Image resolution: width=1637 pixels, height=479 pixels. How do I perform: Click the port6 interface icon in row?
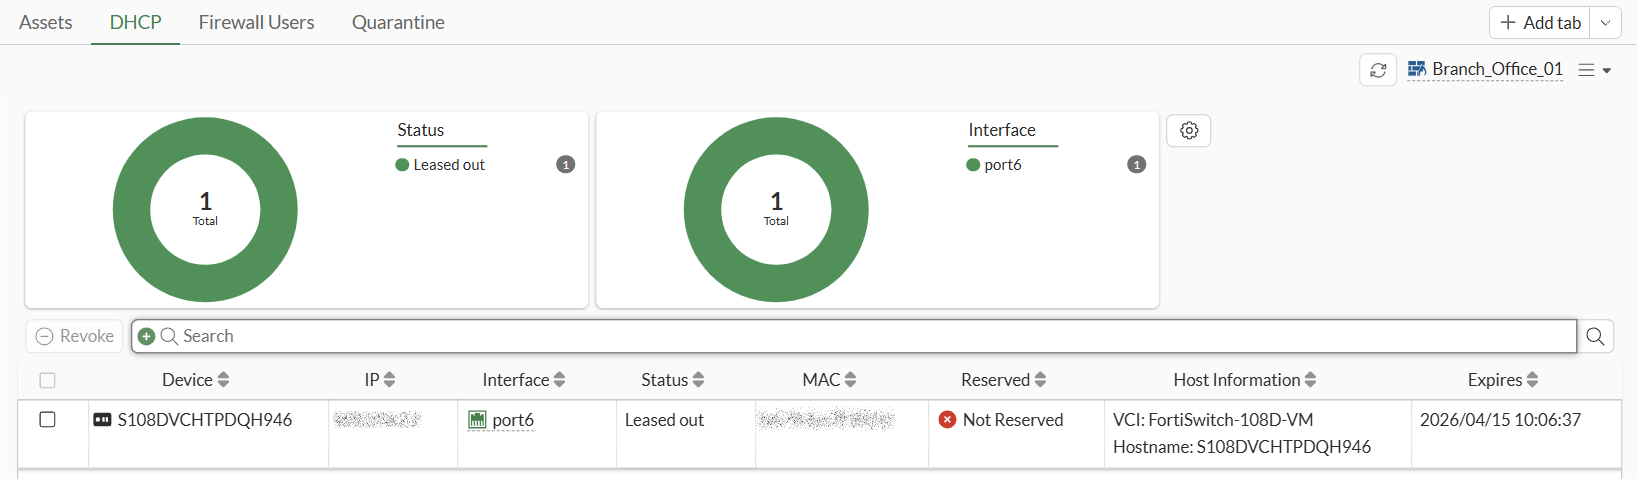[477, 420]
